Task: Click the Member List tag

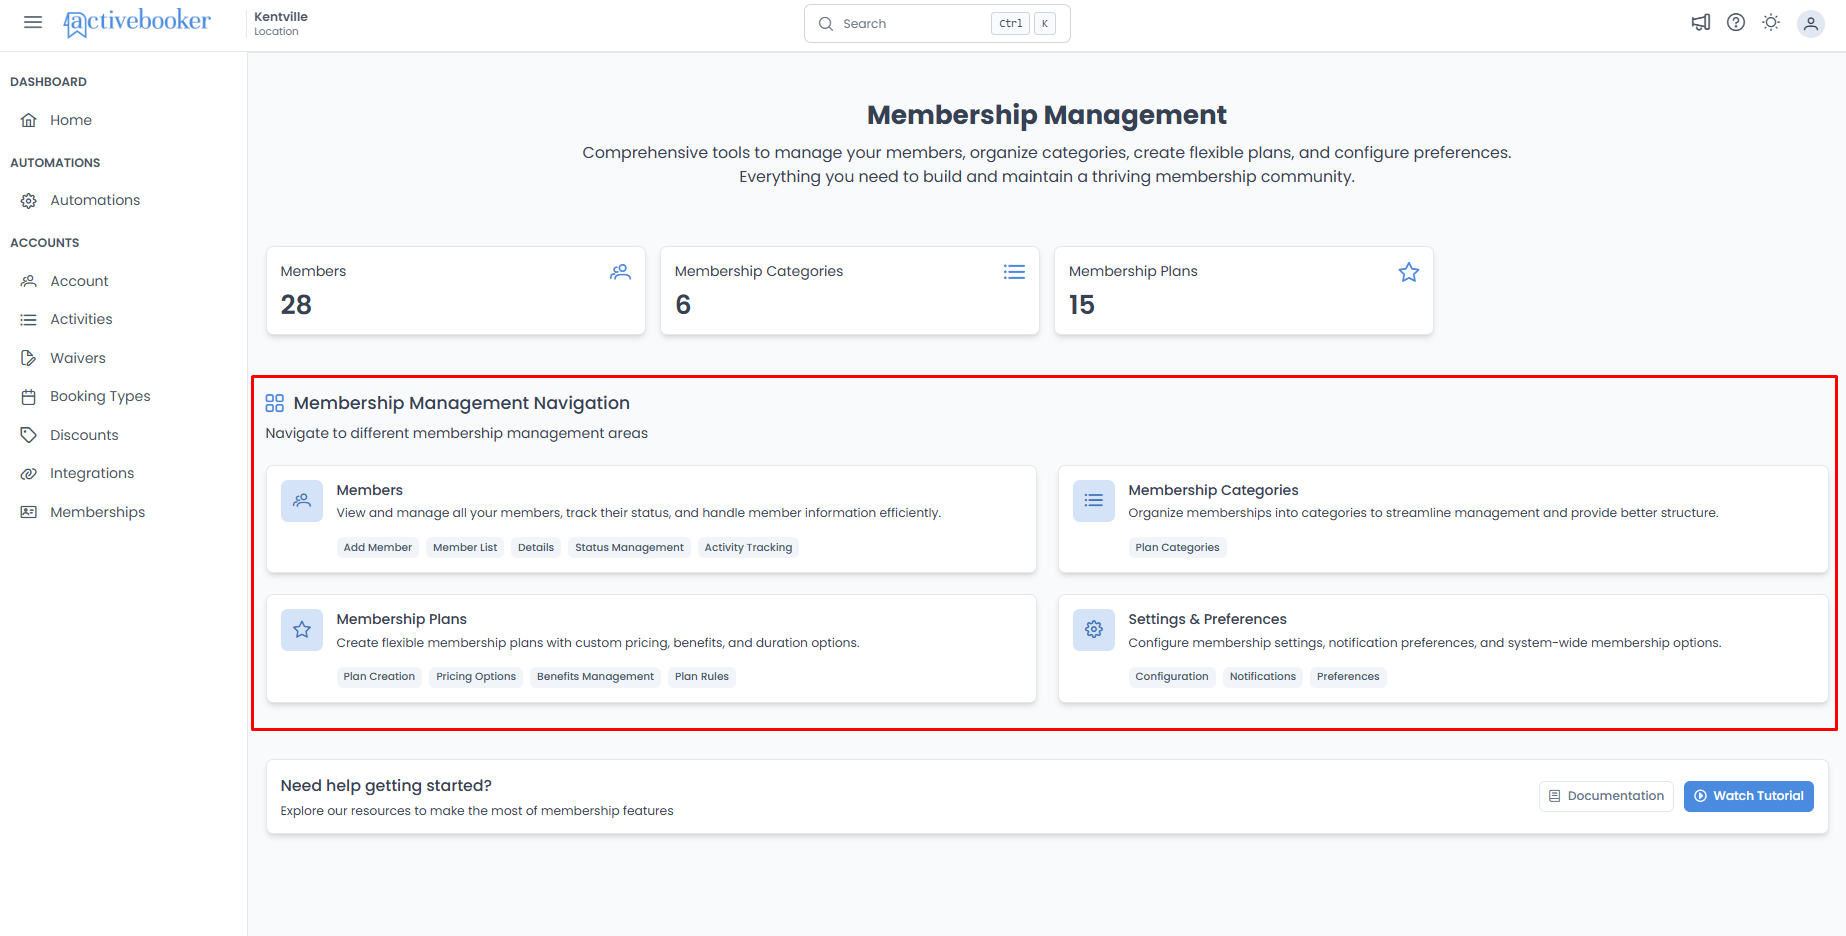Action: click(465, 548)
